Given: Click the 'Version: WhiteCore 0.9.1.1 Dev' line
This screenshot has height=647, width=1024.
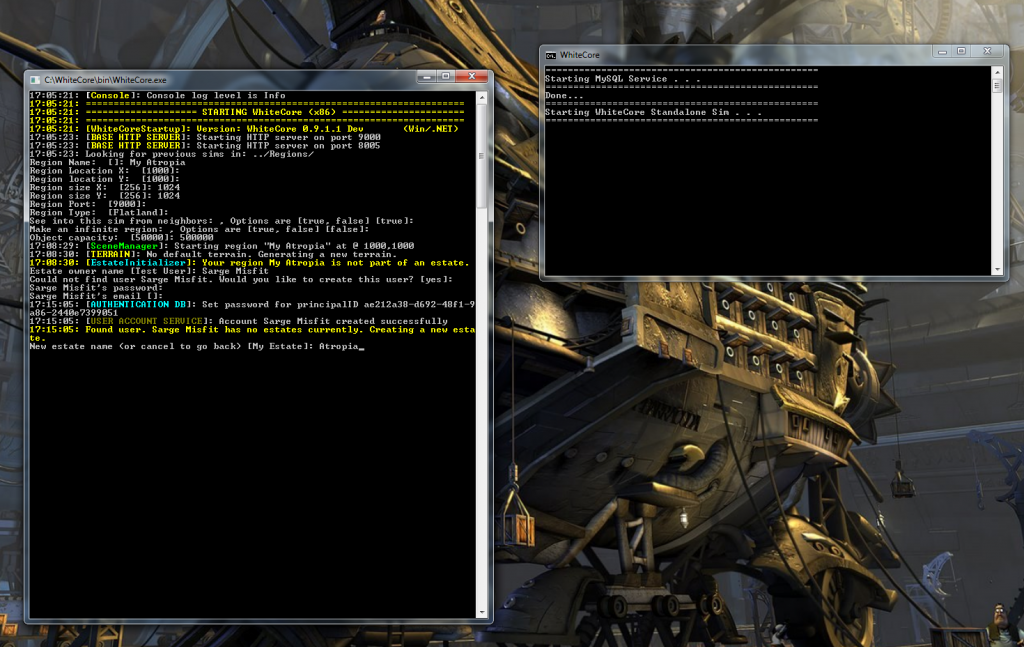Looking at the screenshot, I should 244,129.
